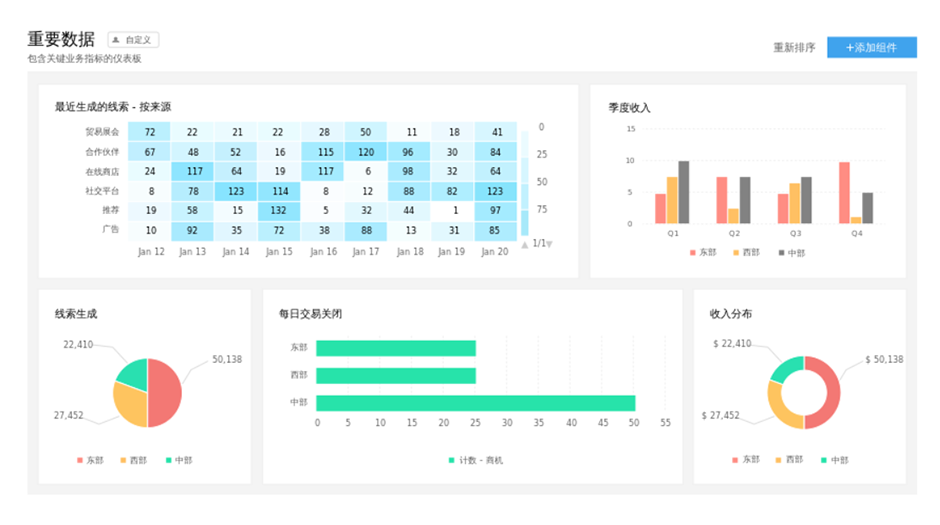Click the heatmap color scale bar

[525, 183]
